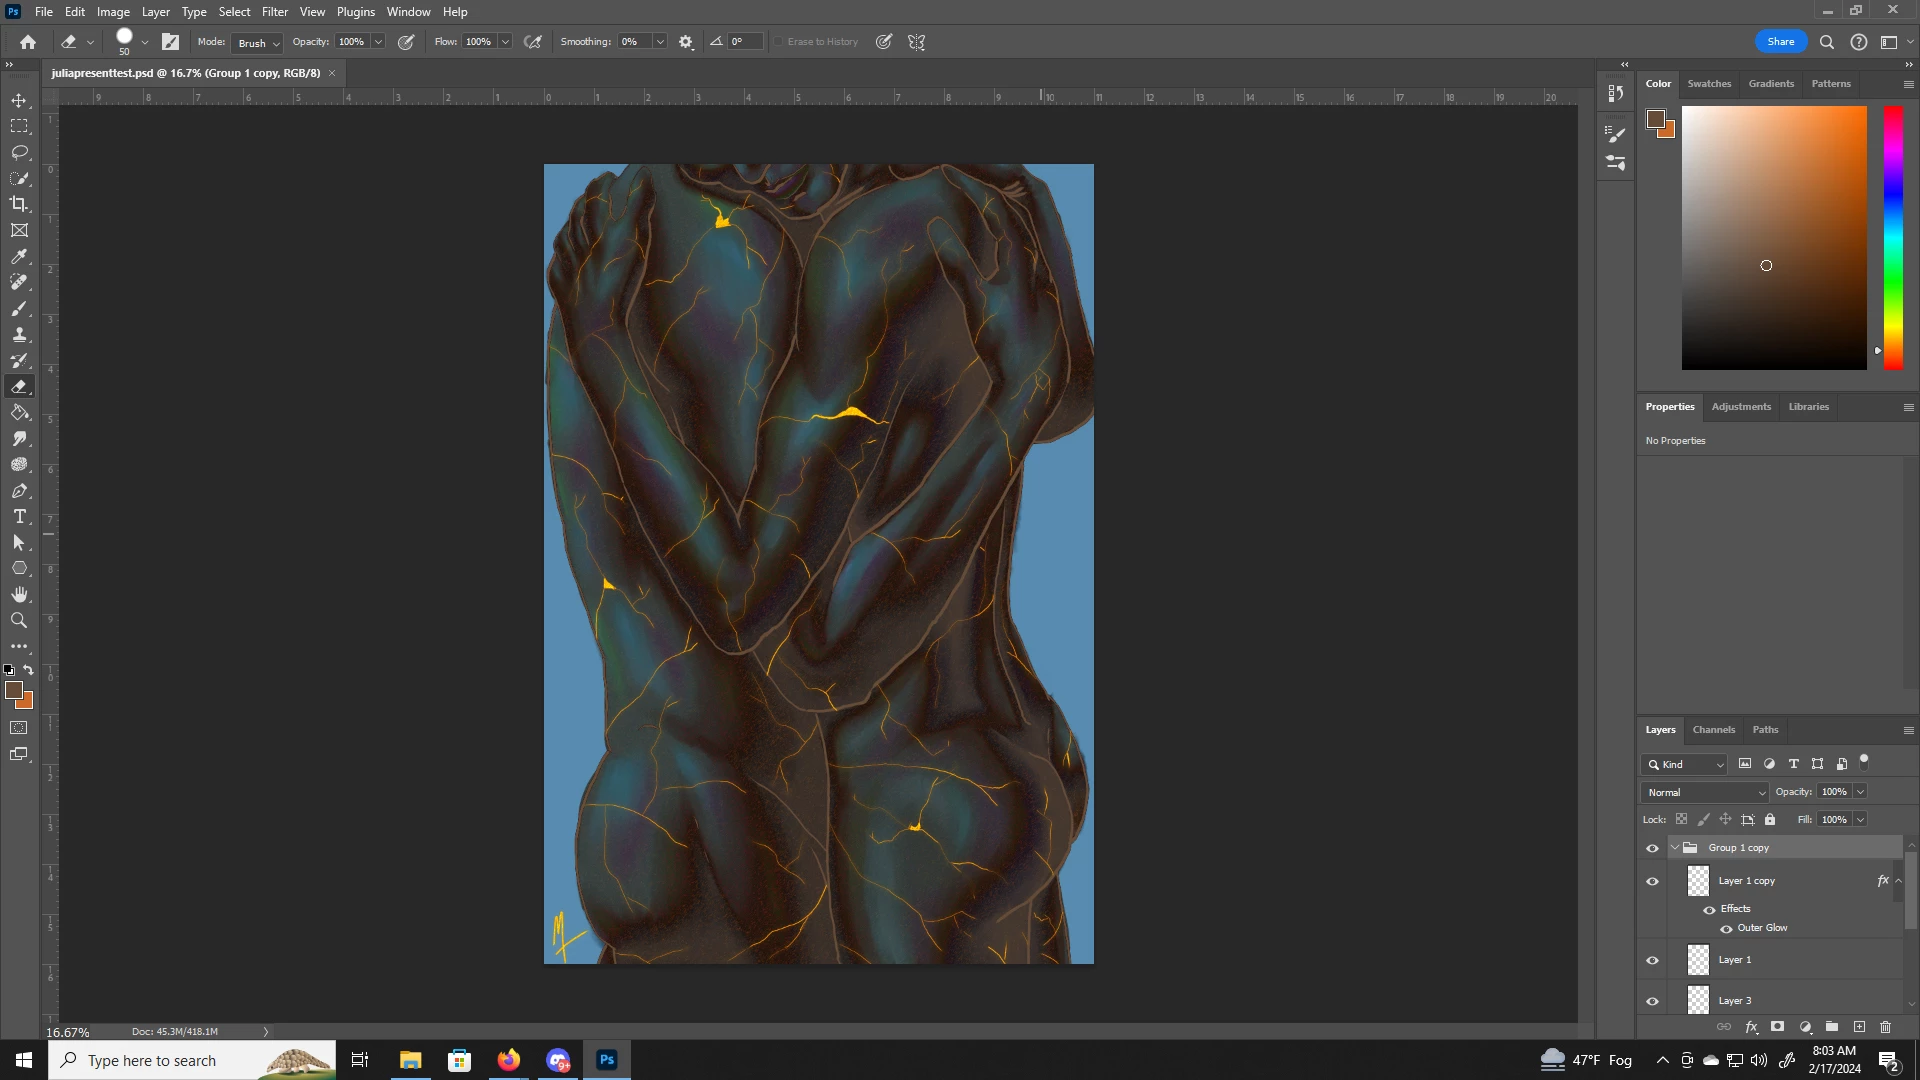Click the vertical hue slider strip
Viewport: 1920px width, 1080px height.
1893,237
